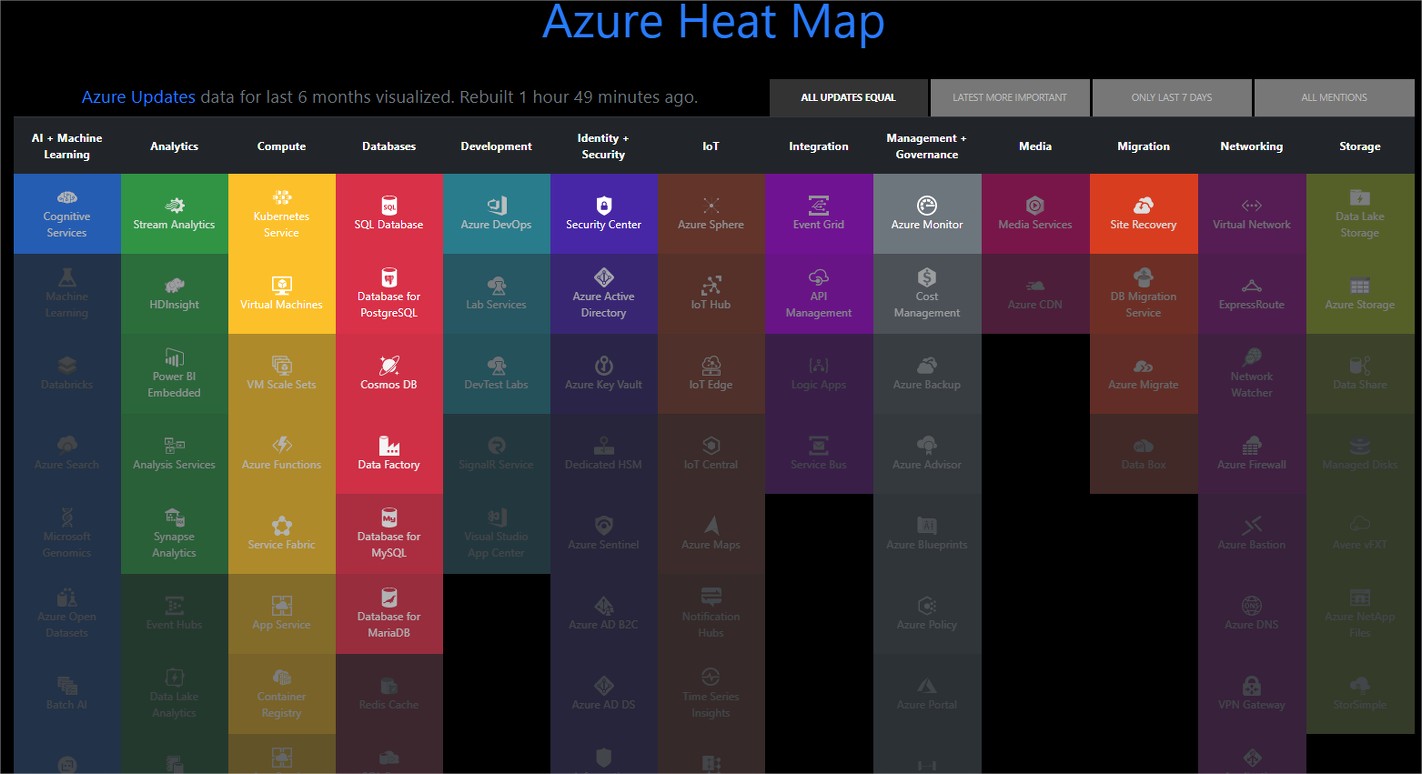1422x774 pixels.
Task: Open the Site Recovery cloud icon
Action: [1143, 205]
